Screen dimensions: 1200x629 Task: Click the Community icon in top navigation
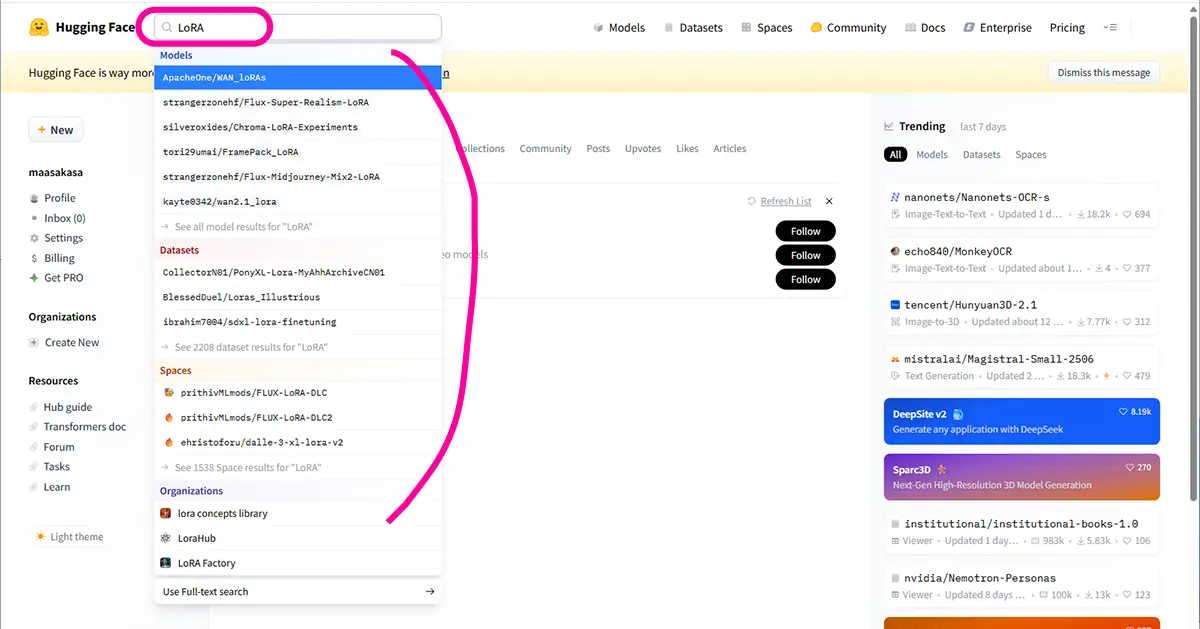point(816,28)
